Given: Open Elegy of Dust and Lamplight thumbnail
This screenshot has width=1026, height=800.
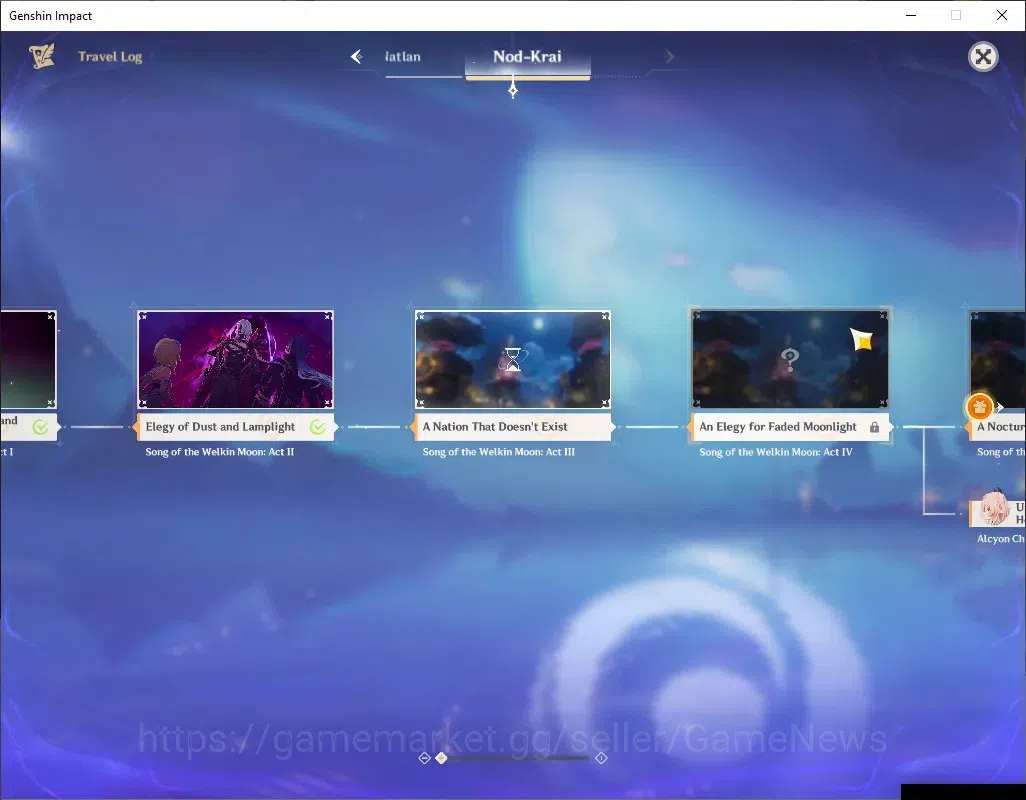Looking at the screenshot, I should (x=236, y=360).
